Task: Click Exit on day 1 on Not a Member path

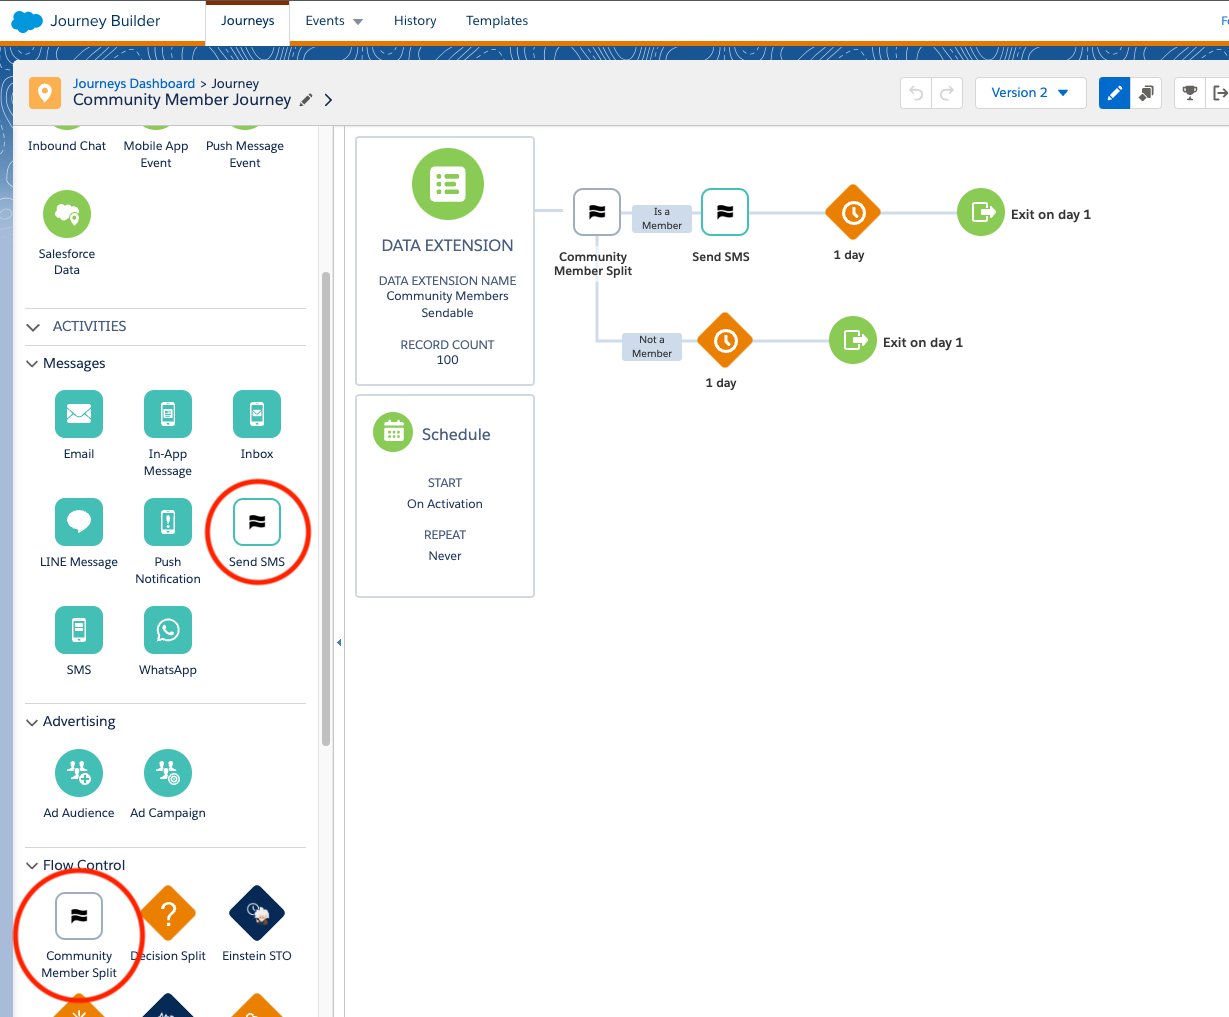Action: click(x=853, y=340)
